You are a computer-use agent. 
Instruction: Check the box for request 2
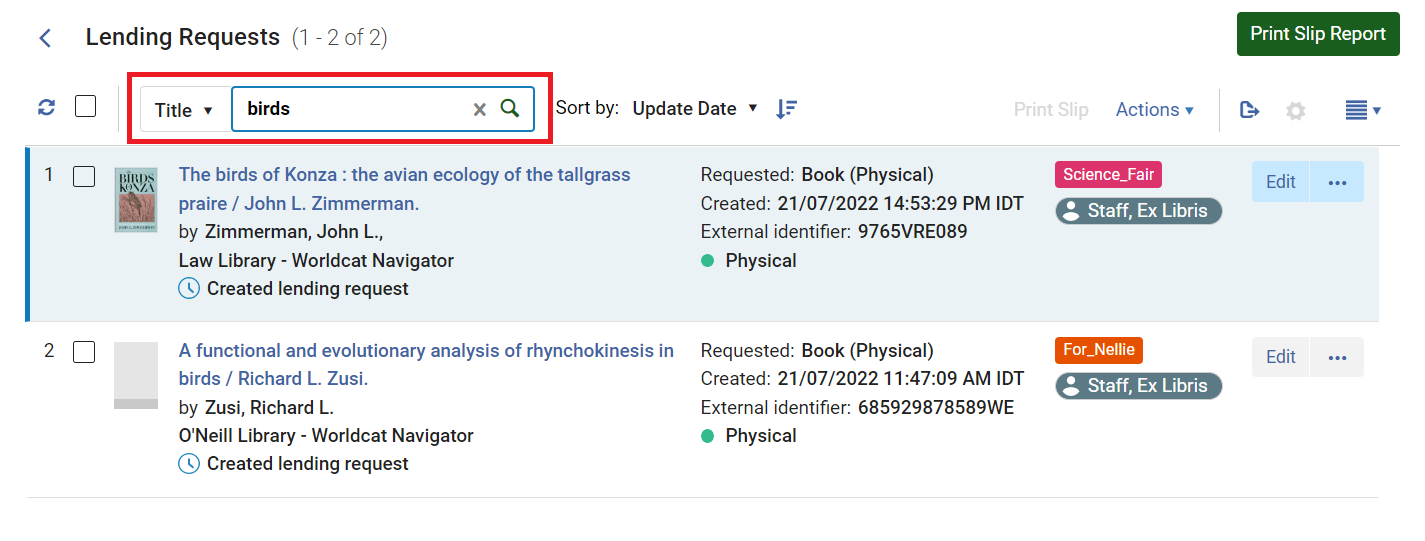84,352
